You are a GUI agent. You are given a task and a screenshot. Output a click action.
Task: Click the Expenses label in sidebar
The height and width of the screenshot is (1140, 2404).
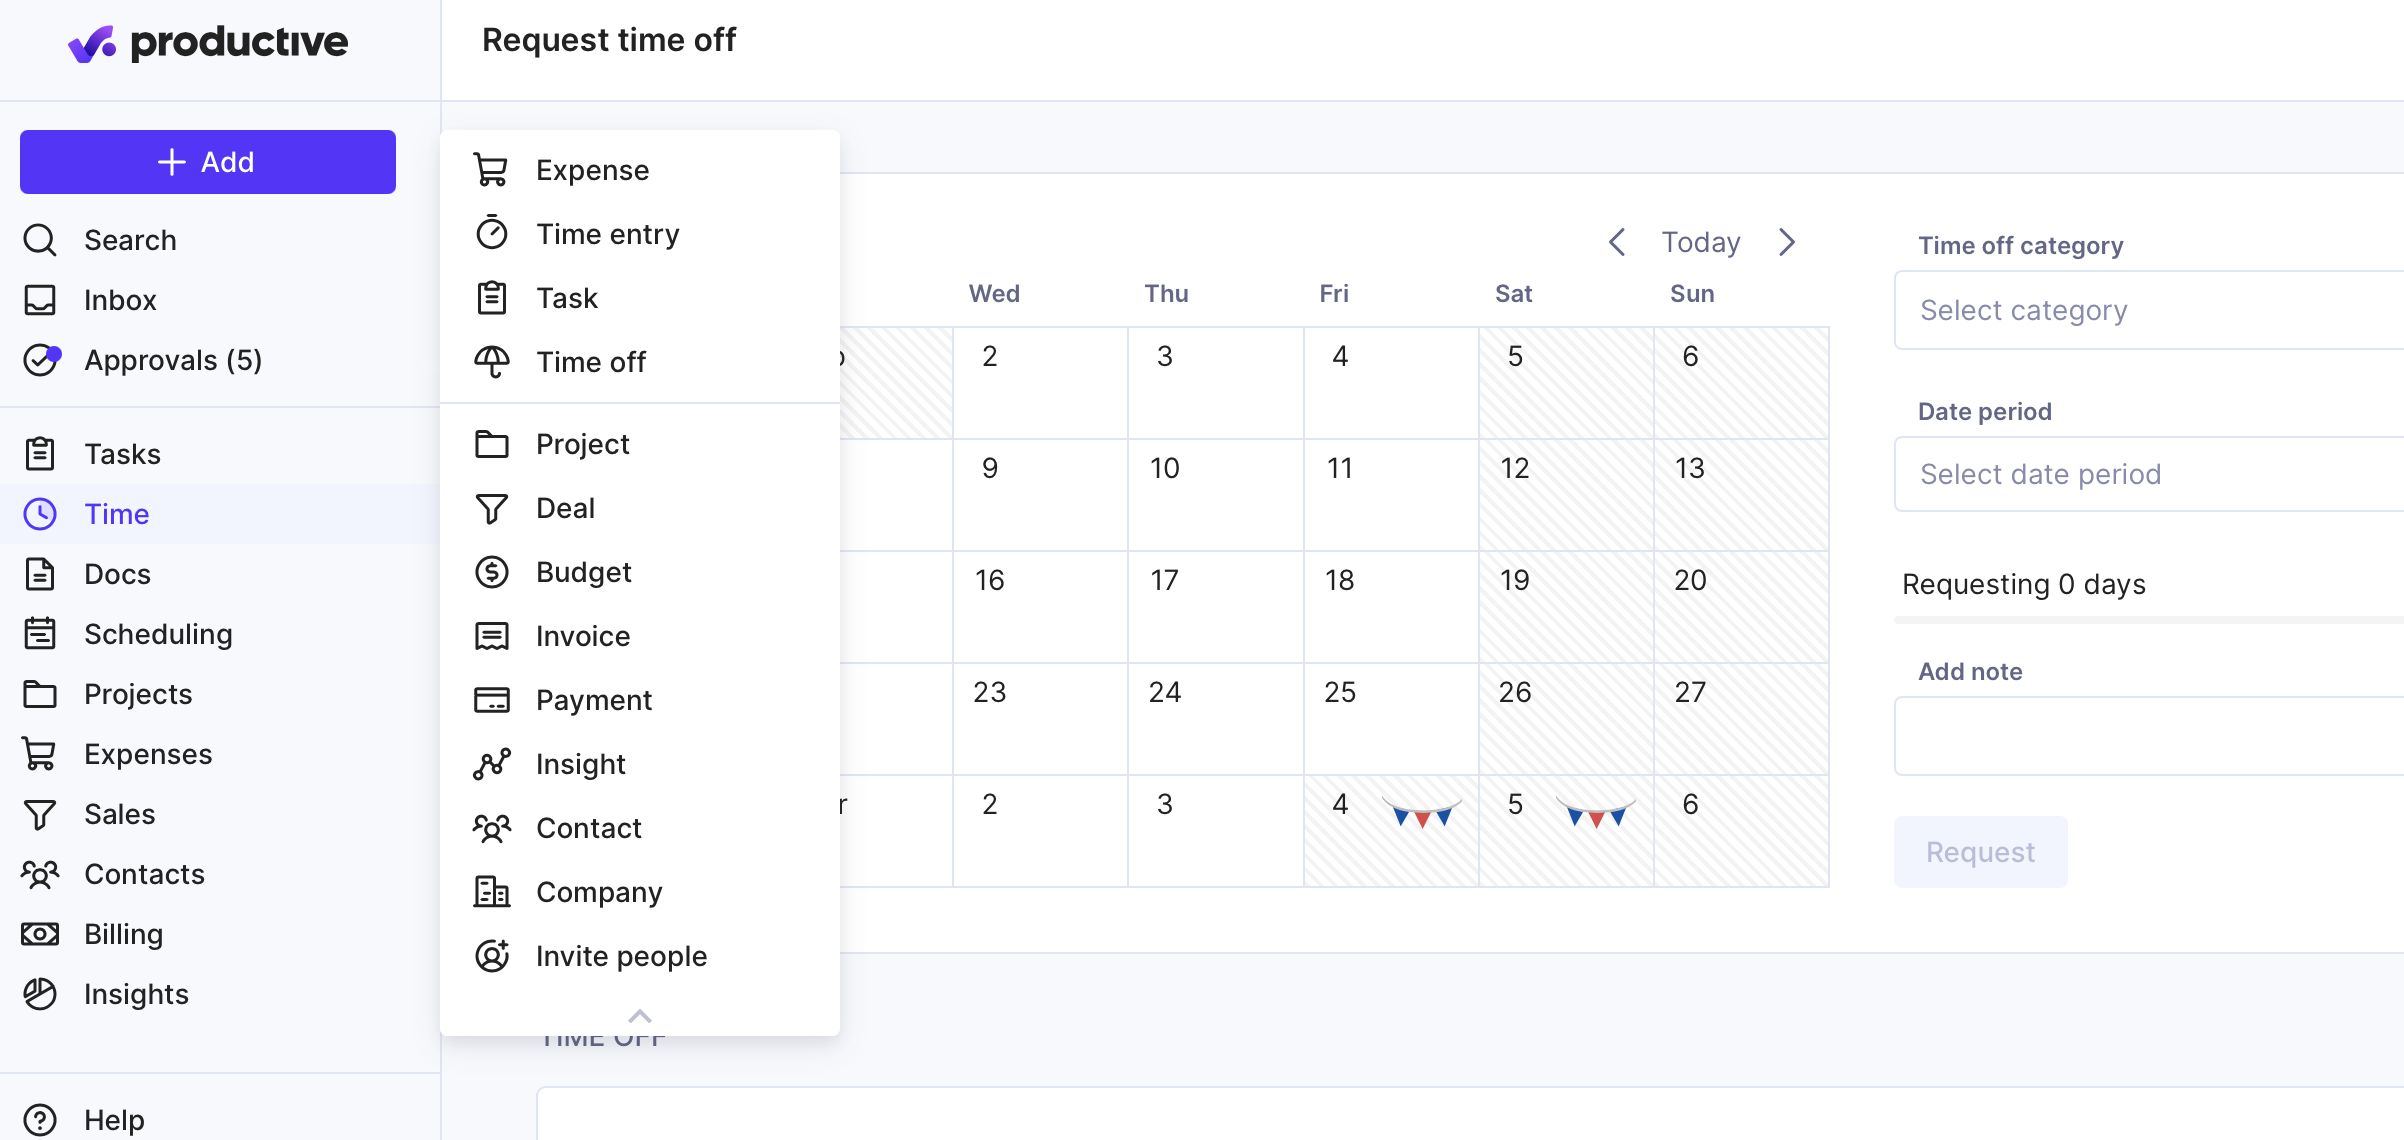tap(148, 754)
